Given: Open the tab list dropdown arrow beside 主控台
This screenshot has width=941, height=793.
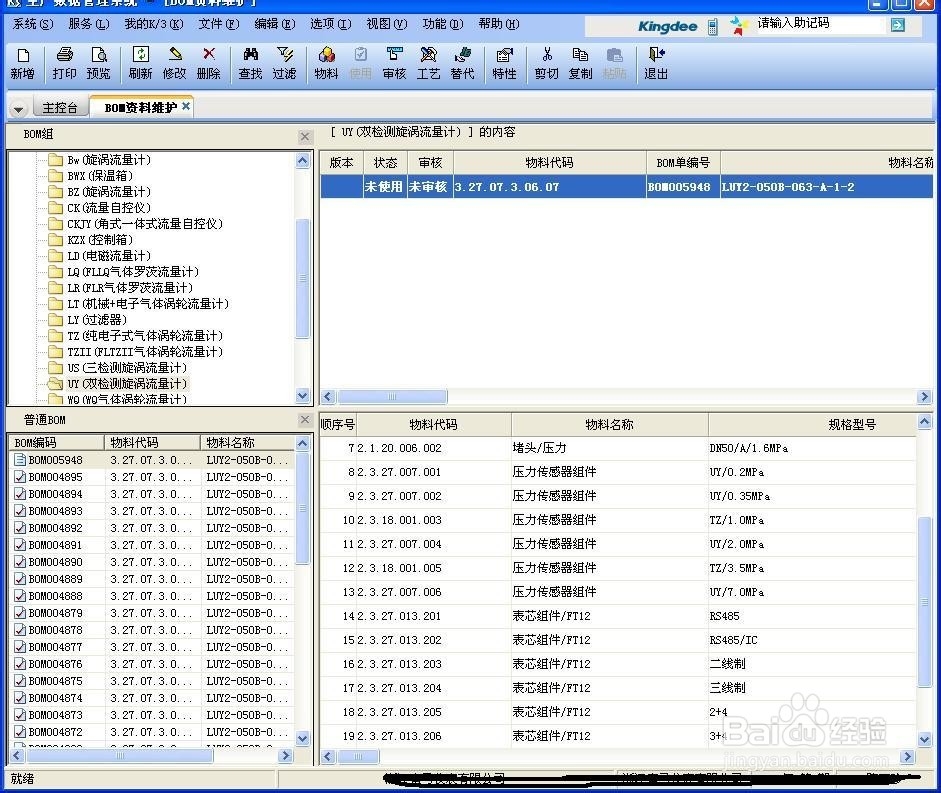Looking at the screenshot, I should (x=19, y=109).
